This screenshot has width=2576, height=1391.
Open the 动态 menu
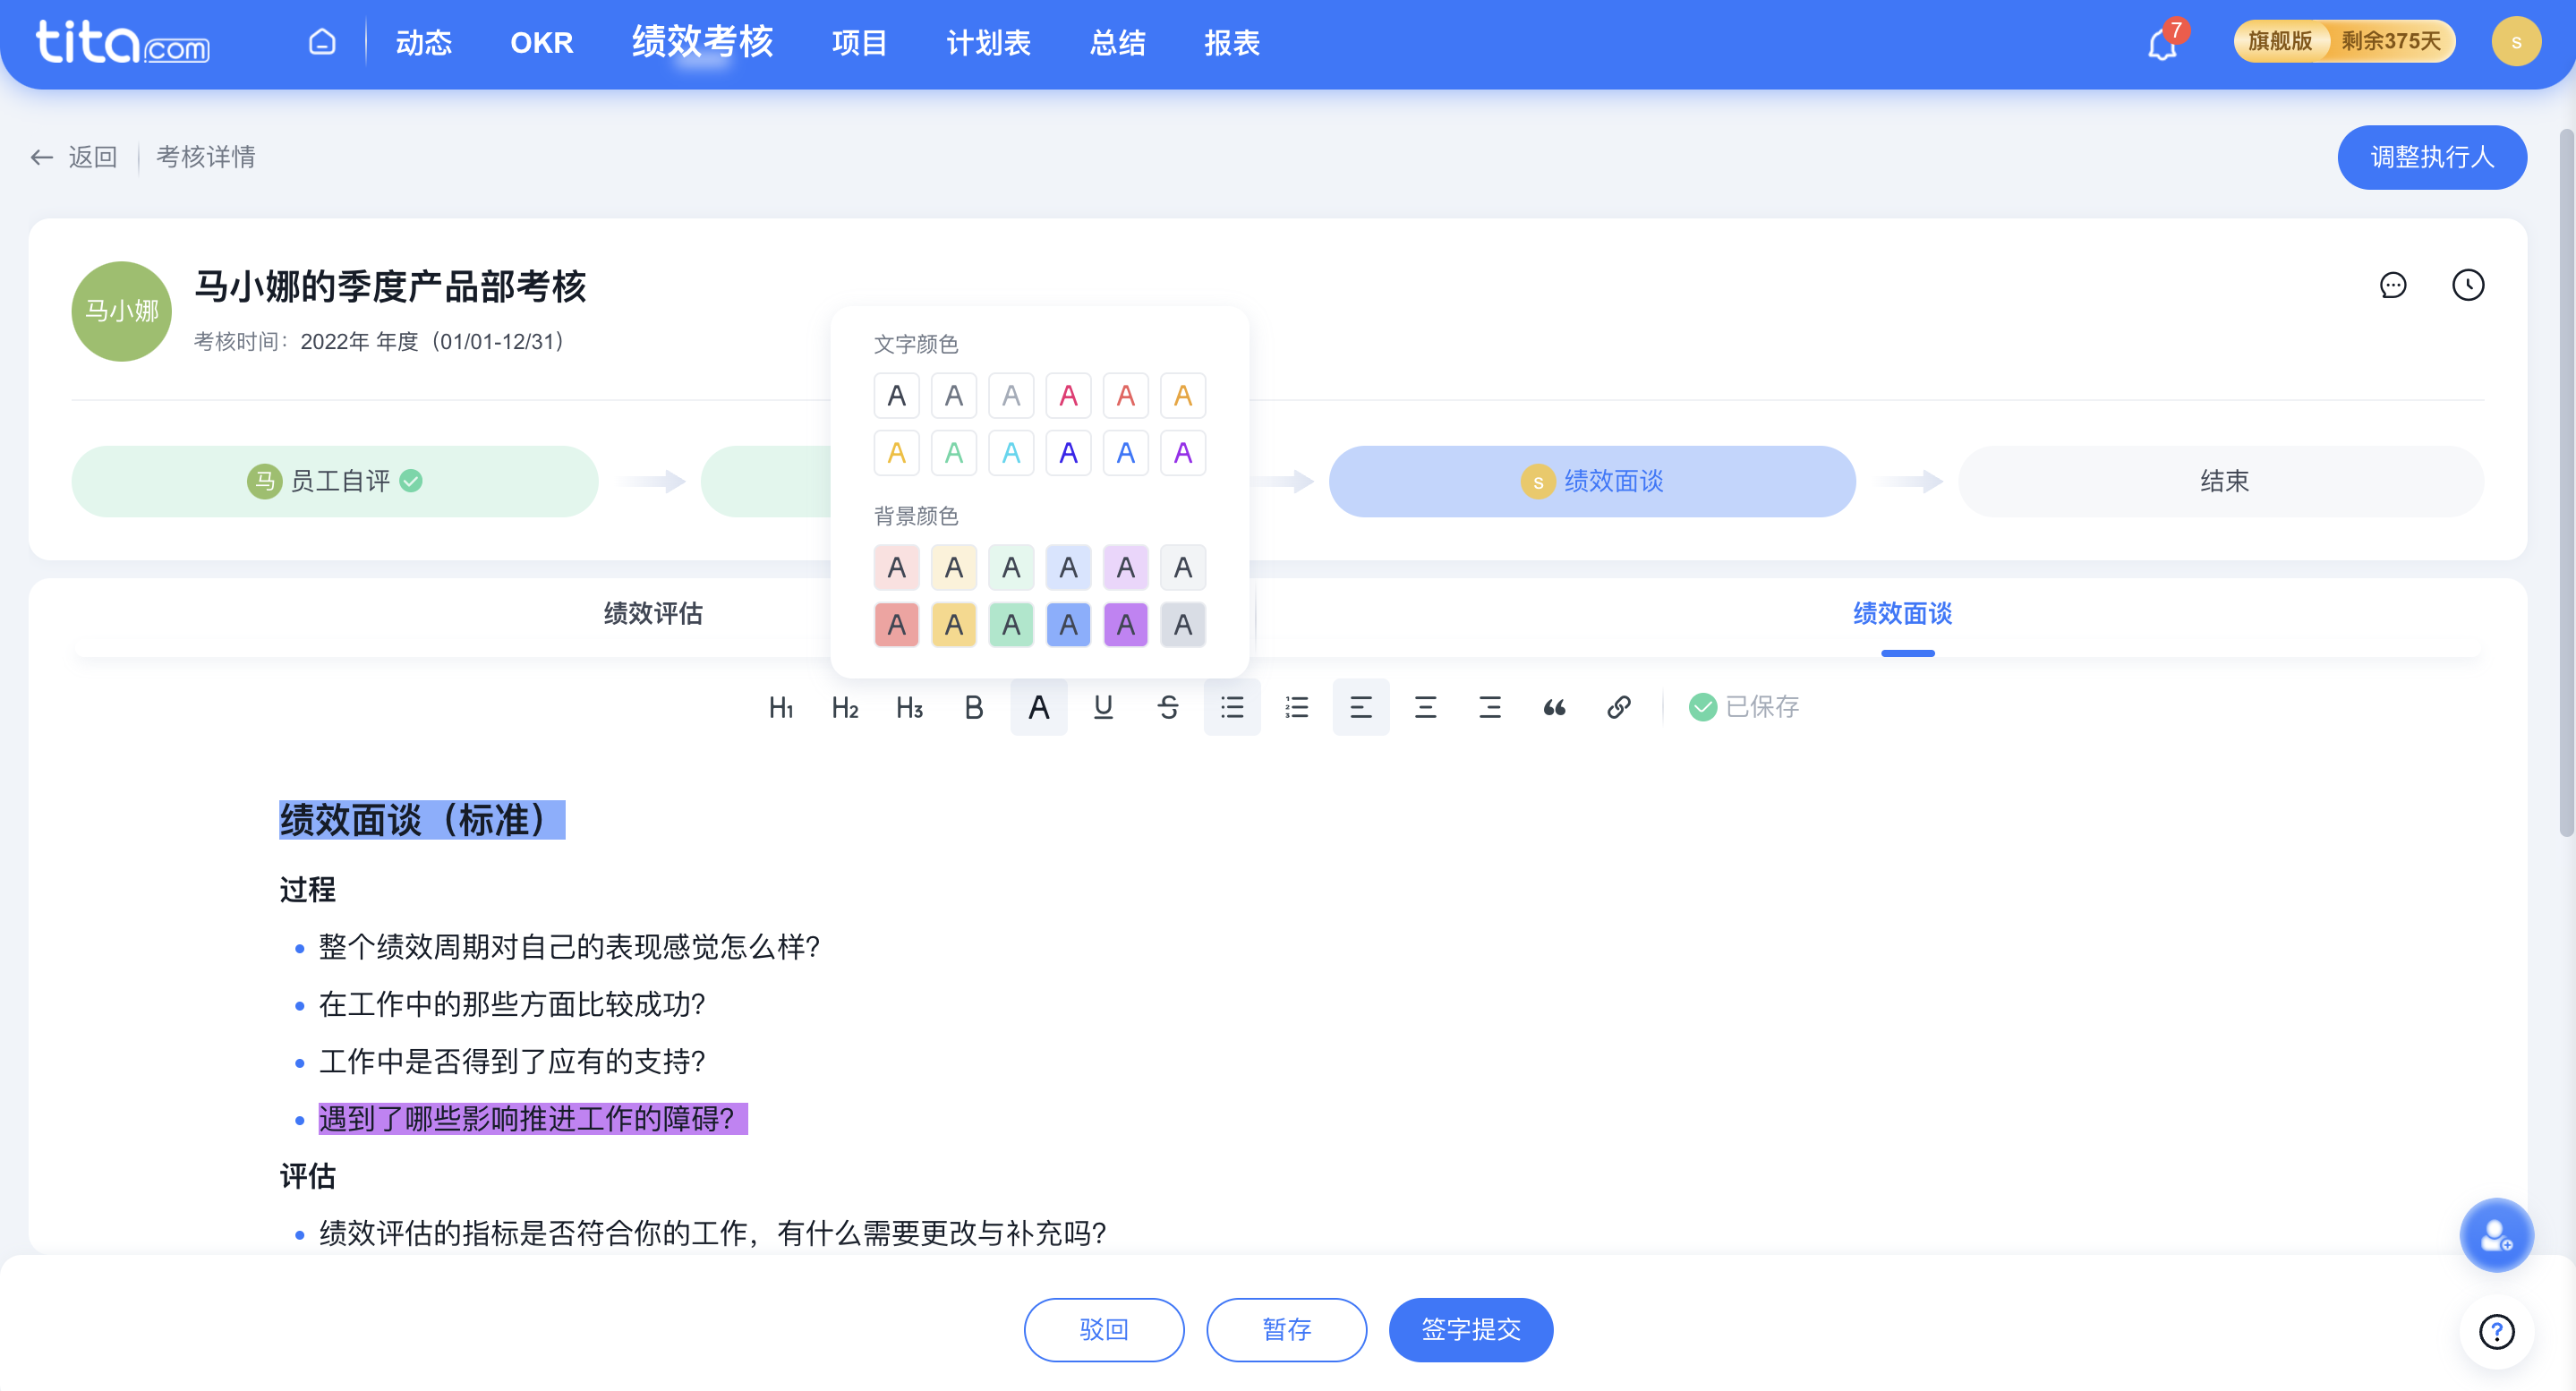tap(424, 43)
